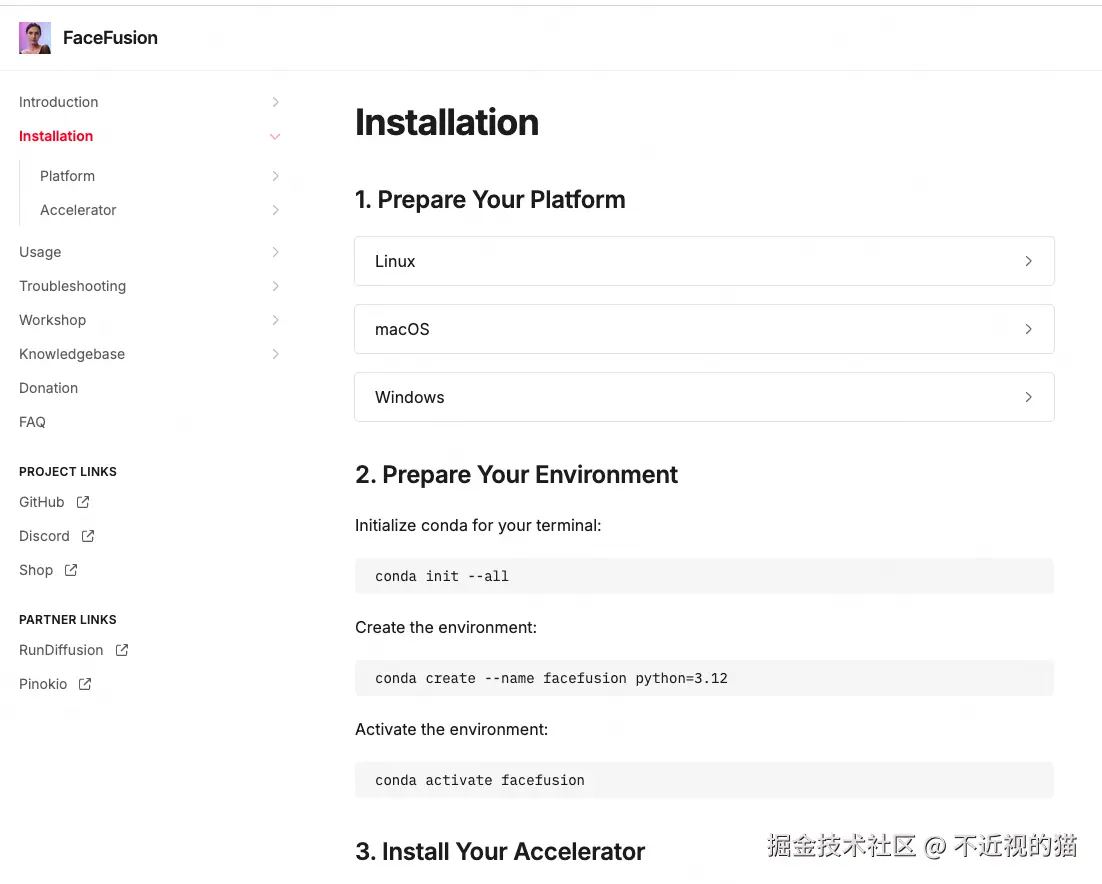Expand the Troubleshooting sidebar chevron
Image resolution: width=1102 pixels, height=884 pixels.
point(275,286)
